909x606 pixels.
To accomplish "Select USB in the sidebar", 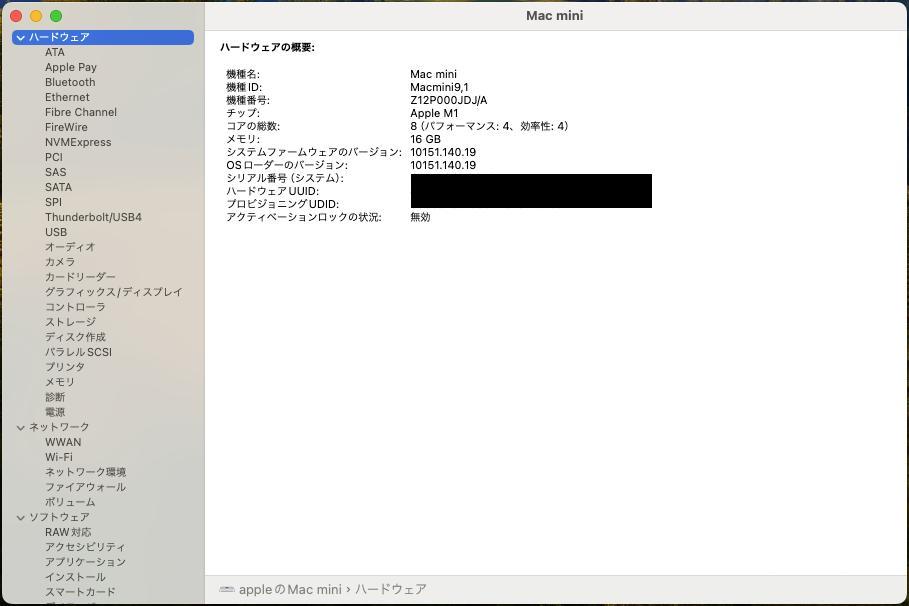I will coord(56,232).
